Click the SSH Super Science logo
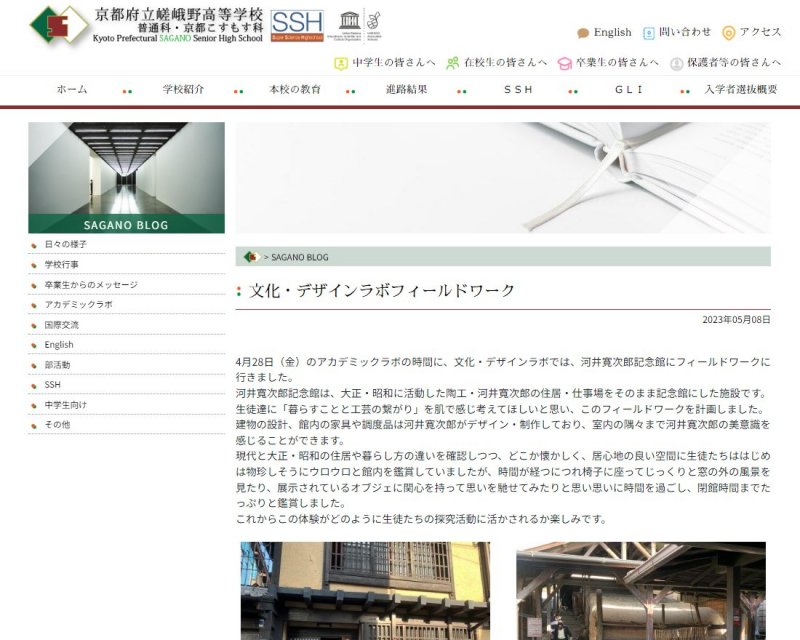Screen dimensions: 800x640 point(297,24)
